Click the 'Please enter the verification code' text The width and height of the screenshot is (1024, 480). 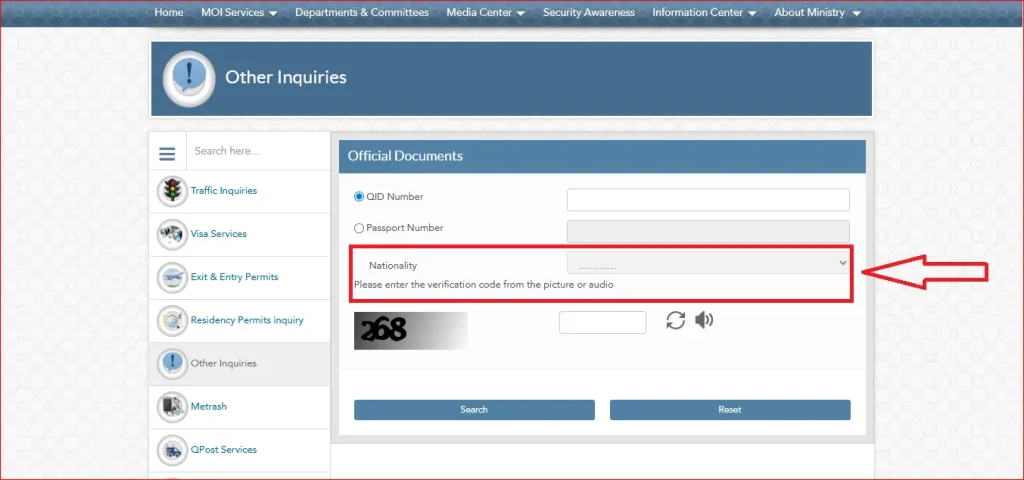484,285
